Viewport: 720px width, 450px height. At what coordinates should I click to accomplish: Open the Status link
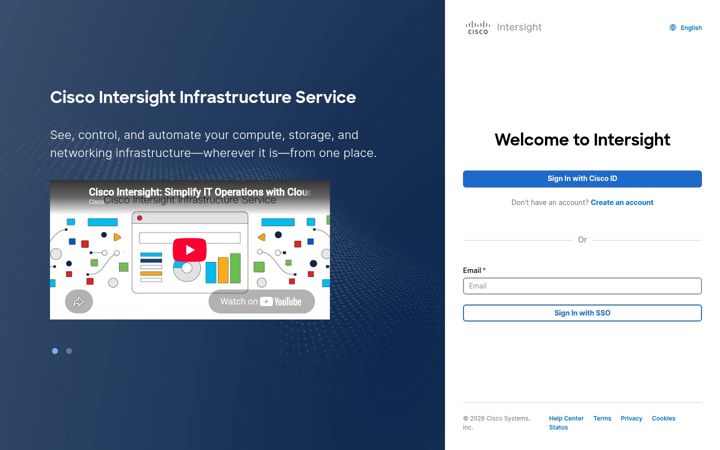558,427
